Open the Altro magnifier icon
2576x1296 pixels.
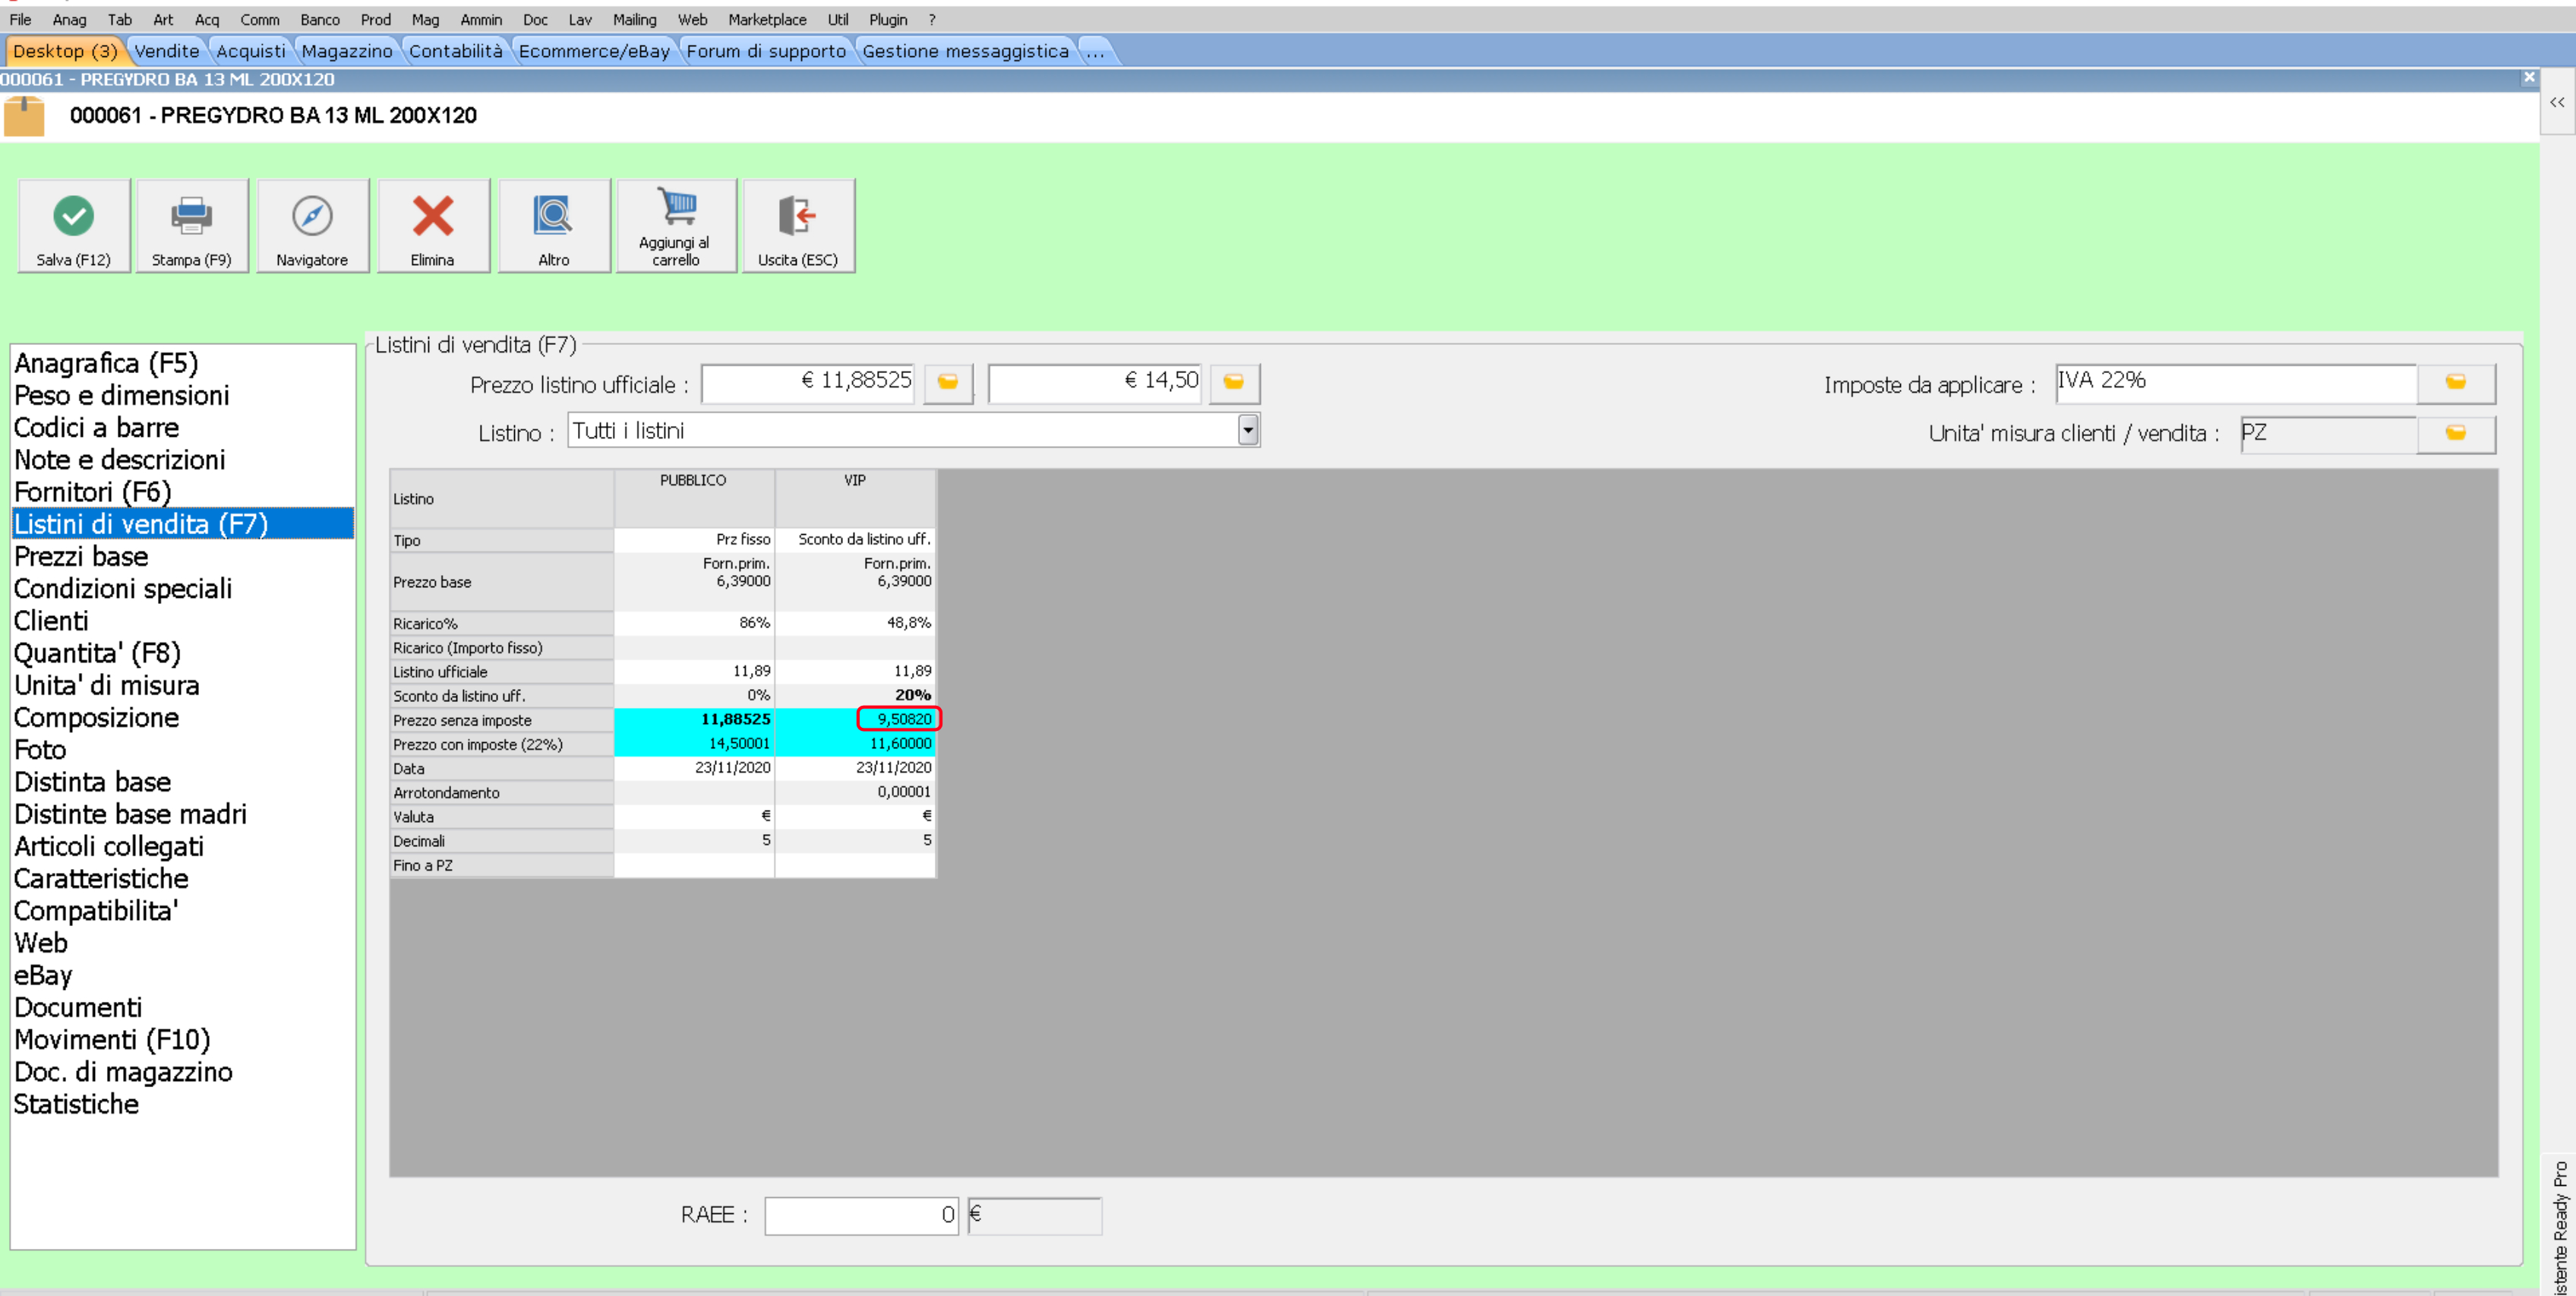coord(553,215)
